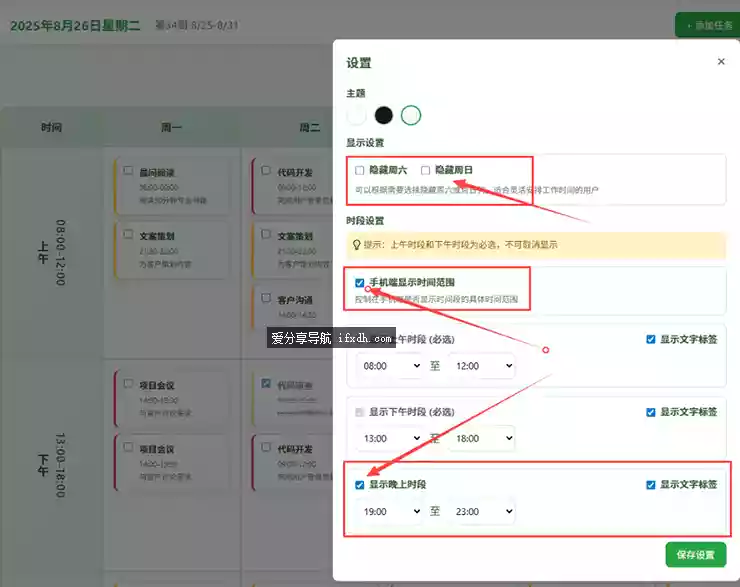Open the 12:00 morning end dropdown
Viewport: 740px width, 587px height.
click(x=482, y=366)
